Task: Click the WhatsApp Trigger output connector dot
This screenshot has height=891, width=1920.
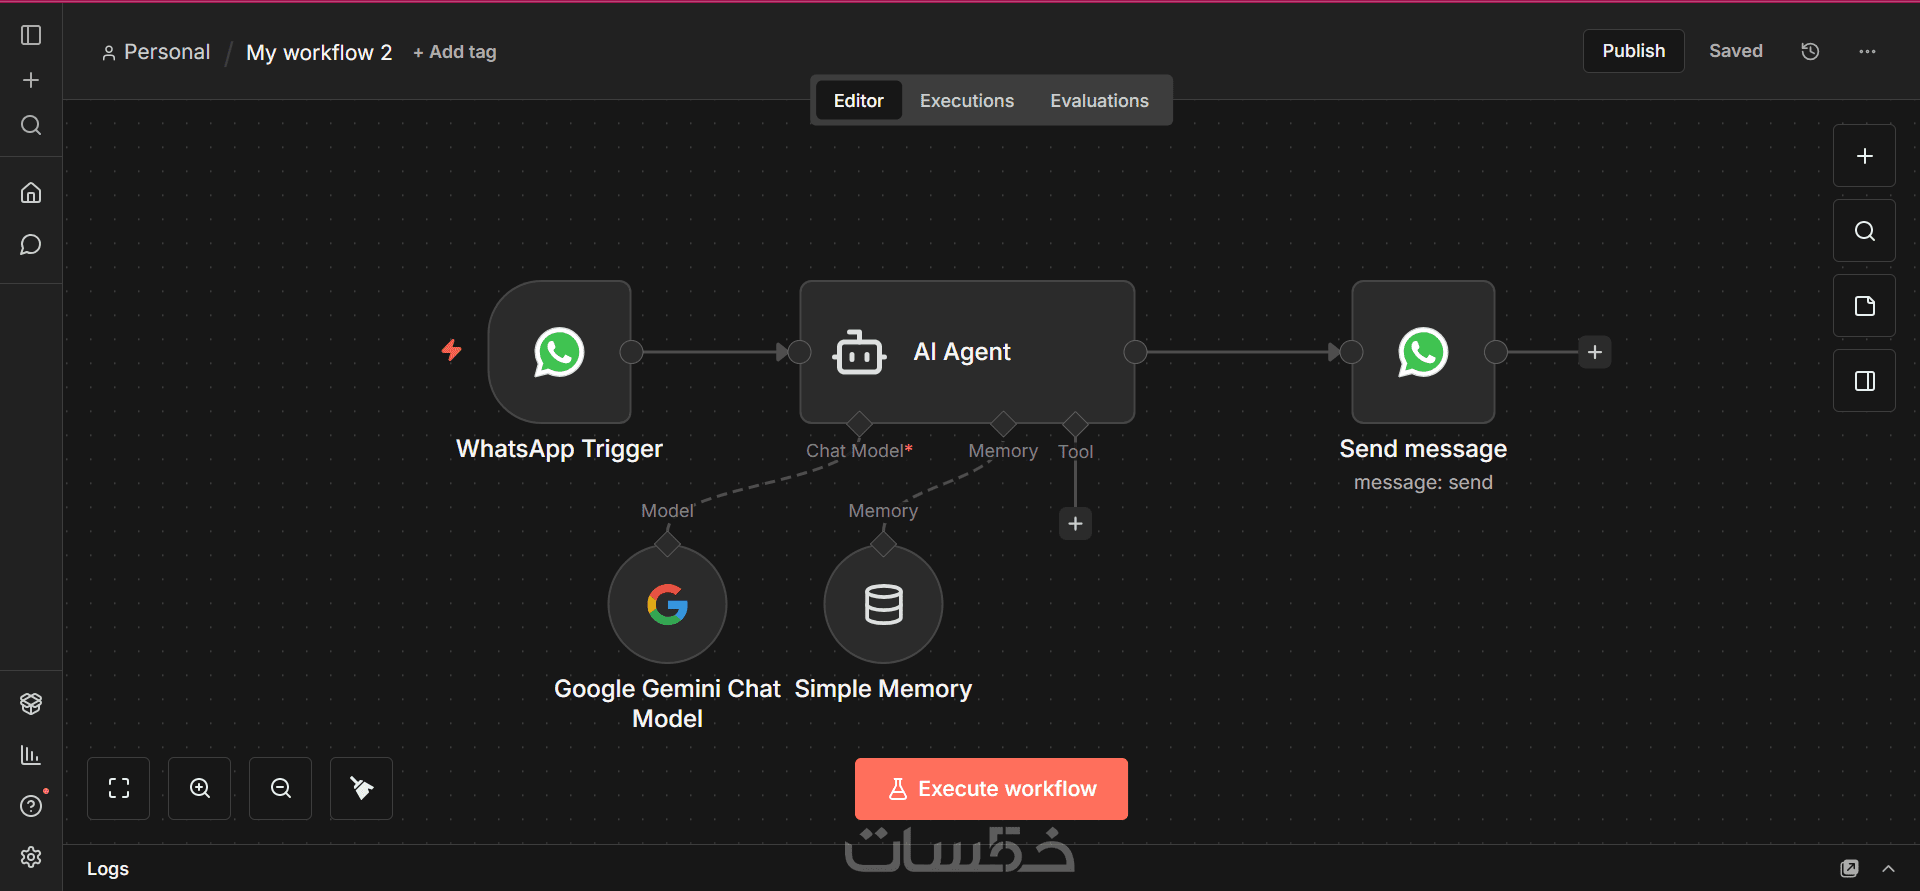Action: (631, 352)
